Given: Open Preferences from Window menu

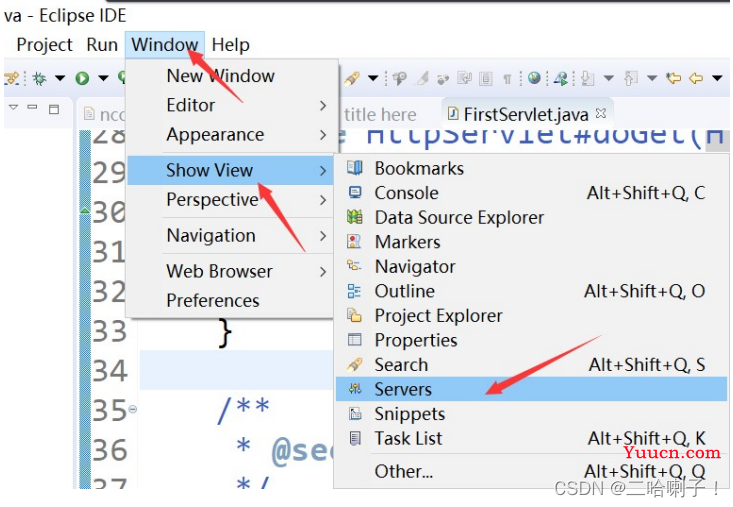Looking at the screenshot, I should [x=232, y=300].
